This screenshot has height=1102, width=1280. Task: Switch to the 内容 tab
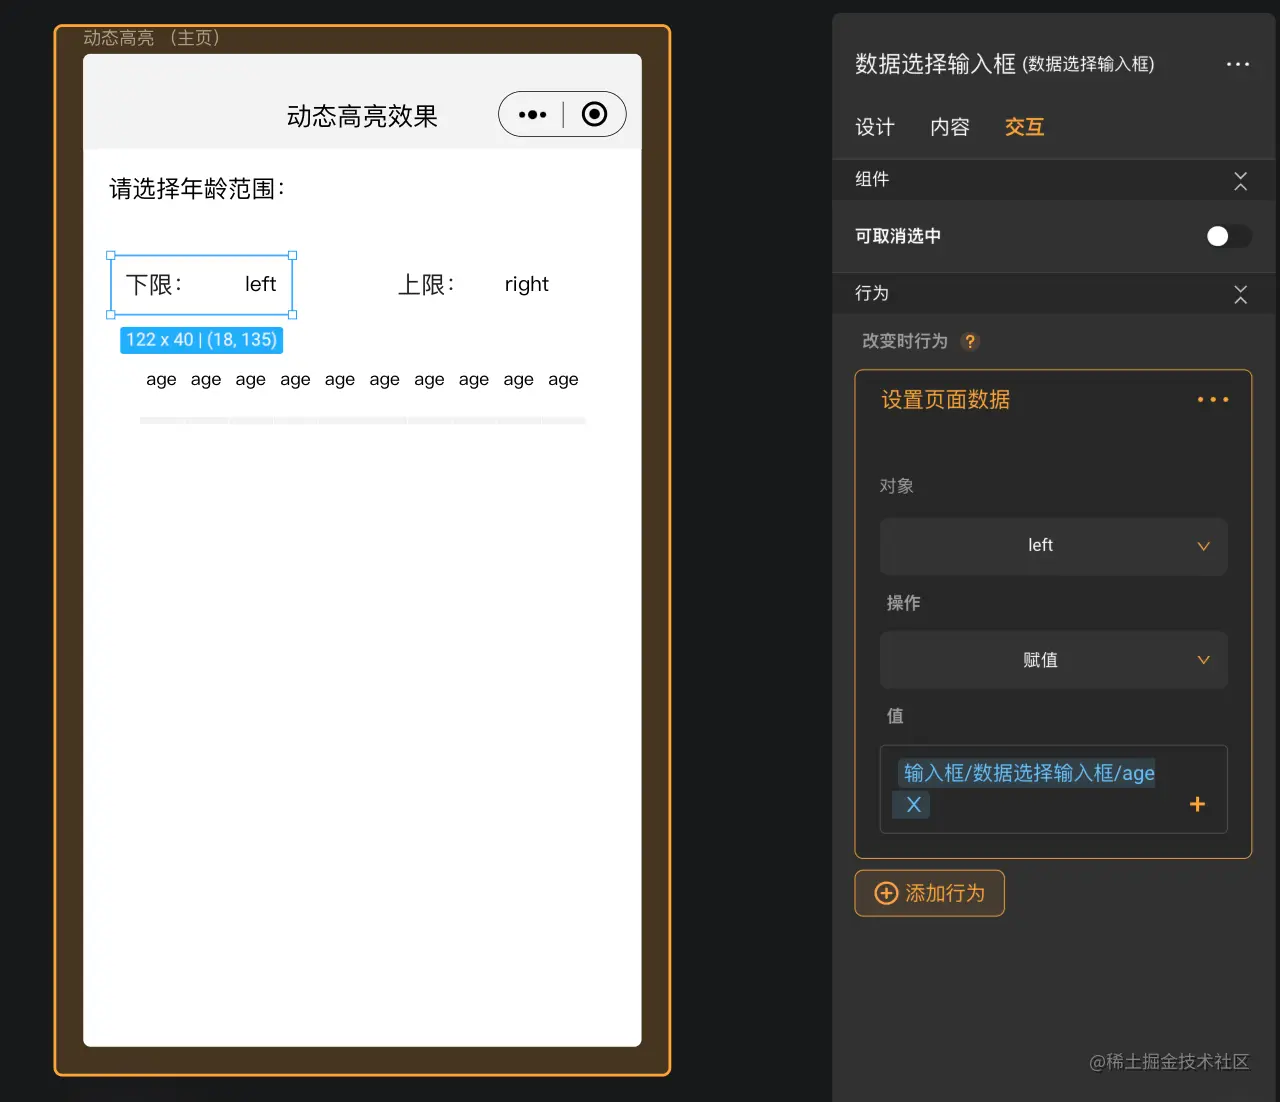coord(950,127)
